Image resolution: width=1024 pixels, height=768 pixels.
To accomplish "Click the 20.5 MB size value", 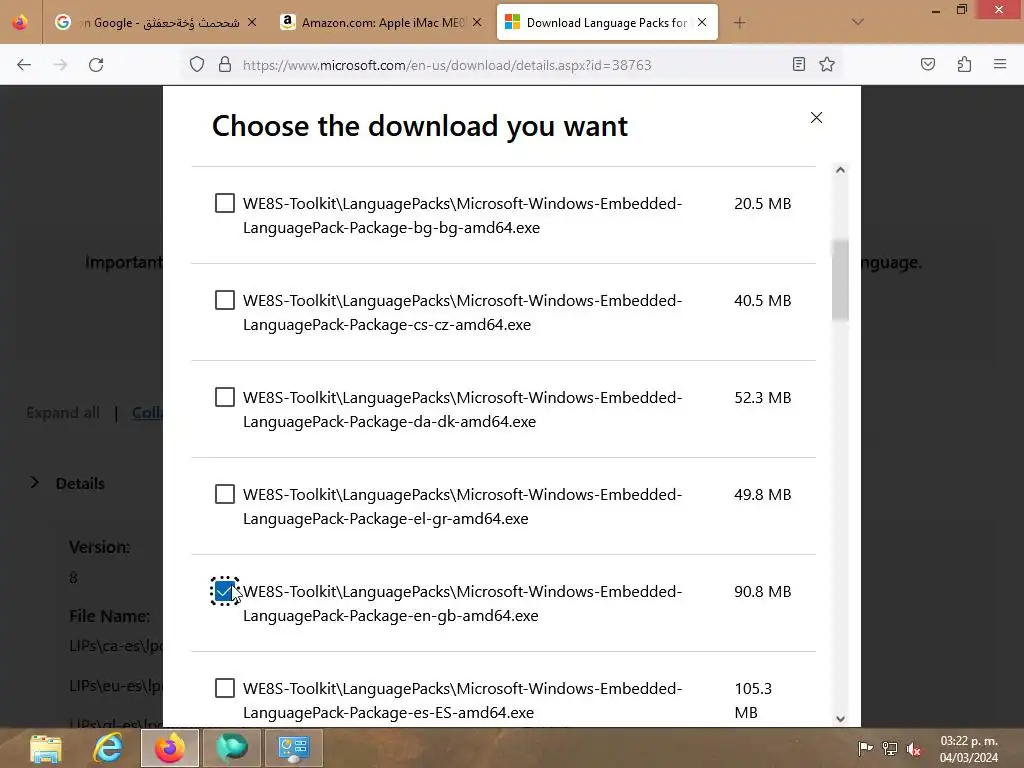I will tap(762, 204).
